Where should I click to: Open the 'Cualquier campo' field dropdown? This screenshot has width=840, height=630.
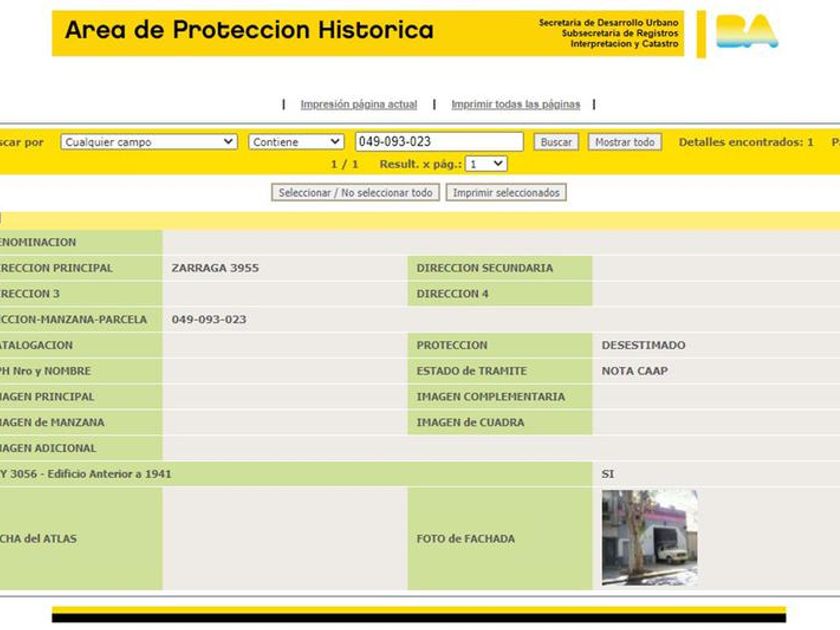[148, 142]
